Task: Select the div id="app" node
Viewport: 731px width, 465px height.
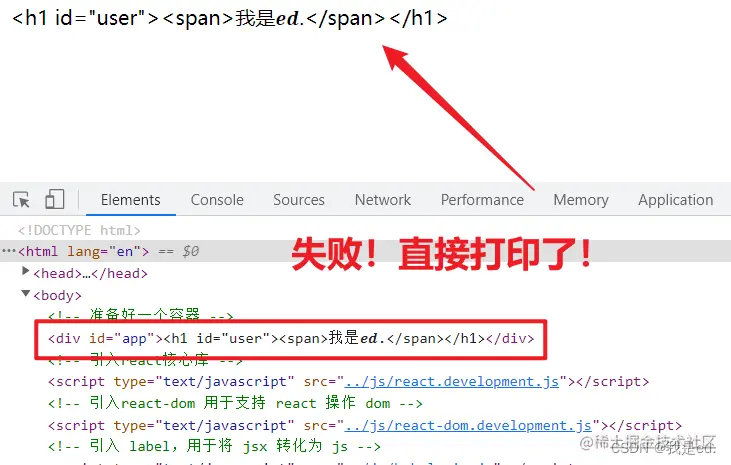Action: (291, 338)
